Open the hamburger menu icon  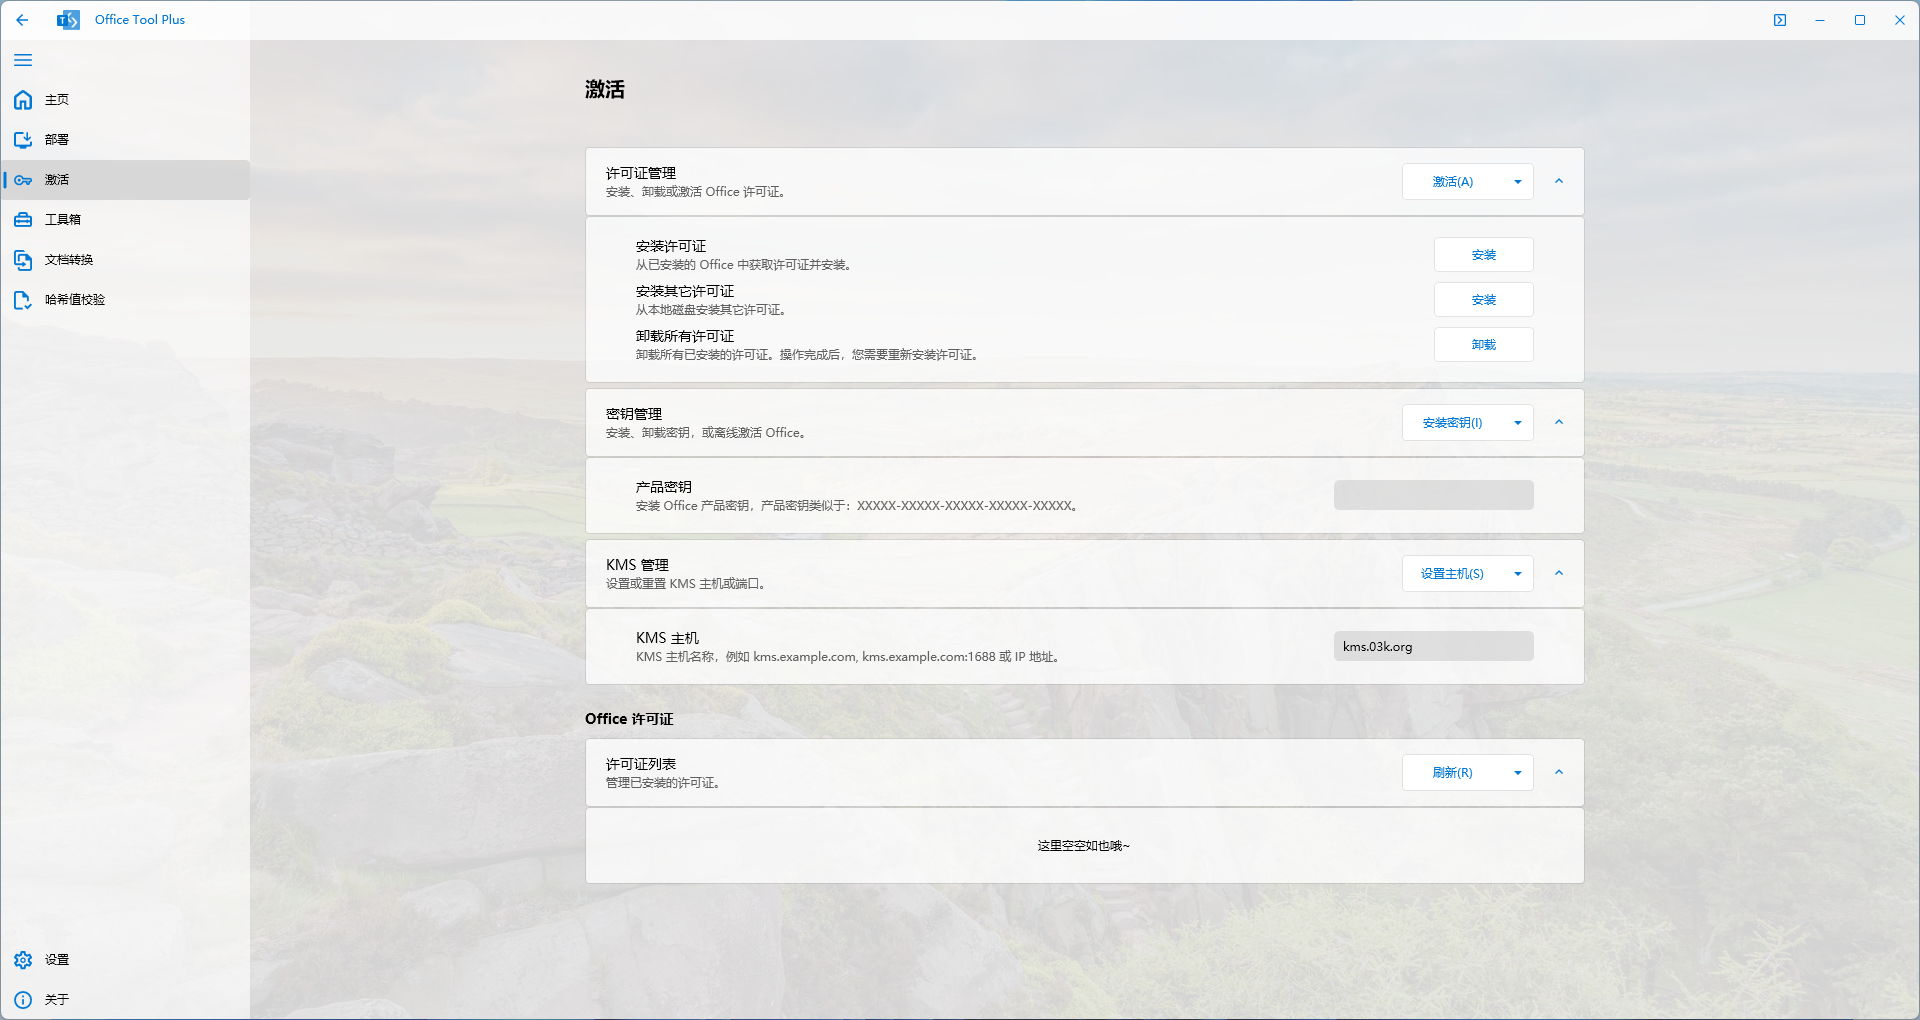23,60
